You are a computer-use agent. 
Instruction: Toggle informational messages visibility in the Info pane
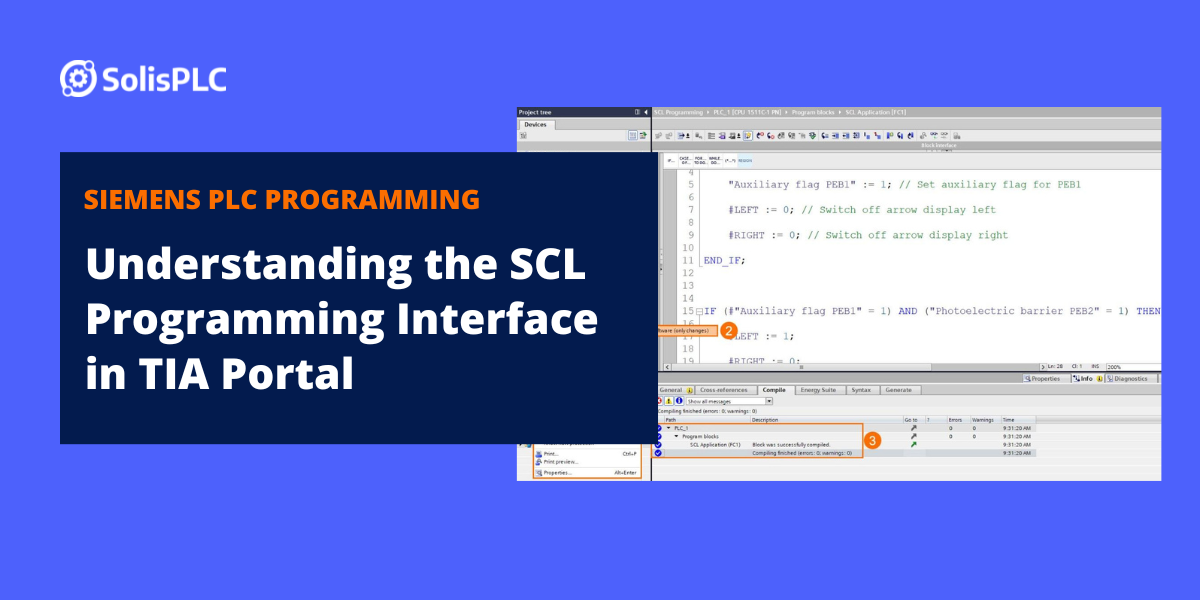pyautogui.click(x=679, y=401)
